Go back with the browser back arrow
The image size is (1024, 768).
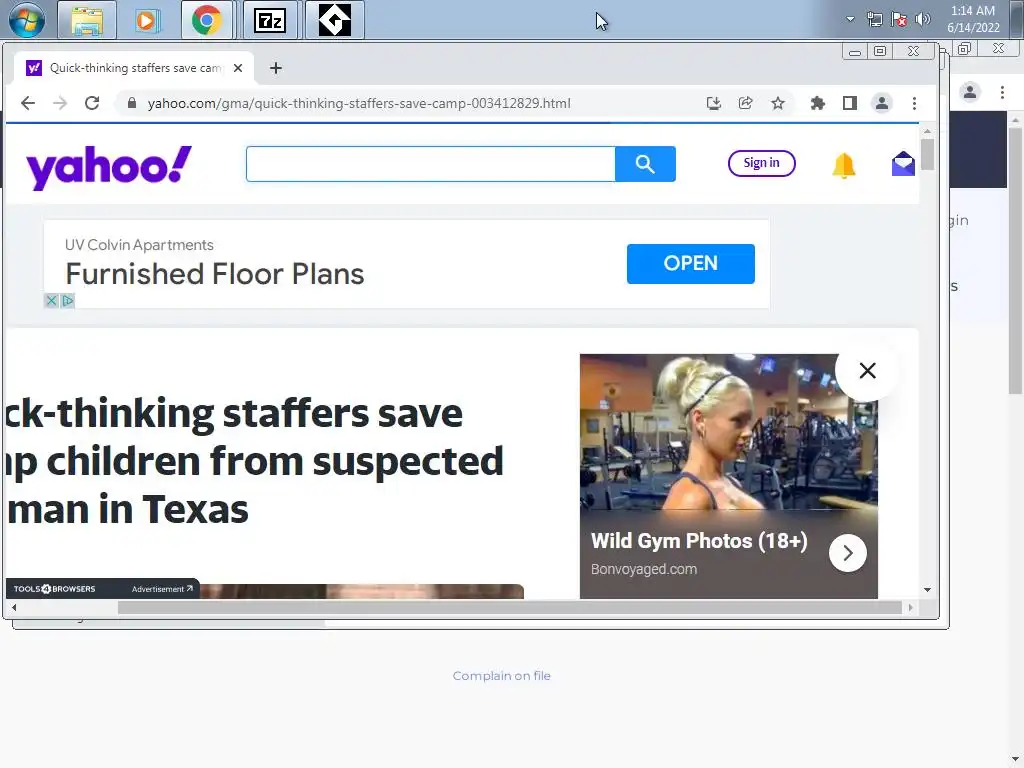27,103
